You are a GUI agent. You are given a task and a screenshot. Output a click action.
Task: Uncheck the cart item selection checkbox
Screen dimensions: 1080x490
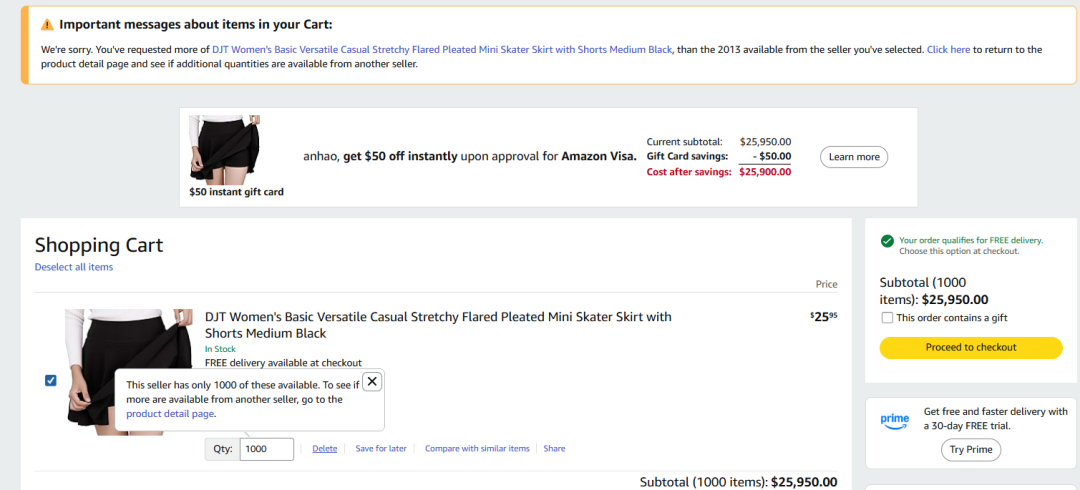[51, 380]
